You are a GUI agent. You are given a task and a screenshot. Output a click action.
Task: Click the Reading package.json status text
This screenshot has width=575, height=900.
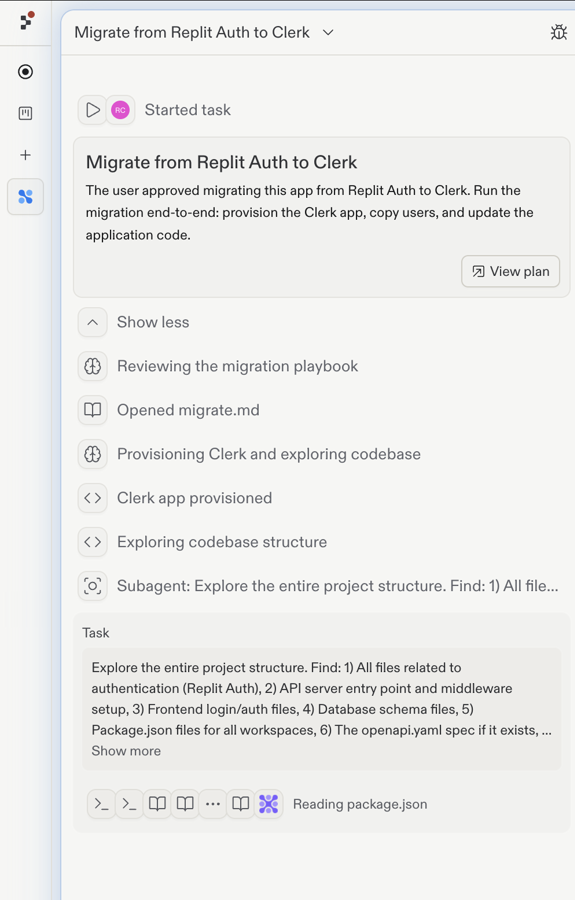[x=360, y=804]
